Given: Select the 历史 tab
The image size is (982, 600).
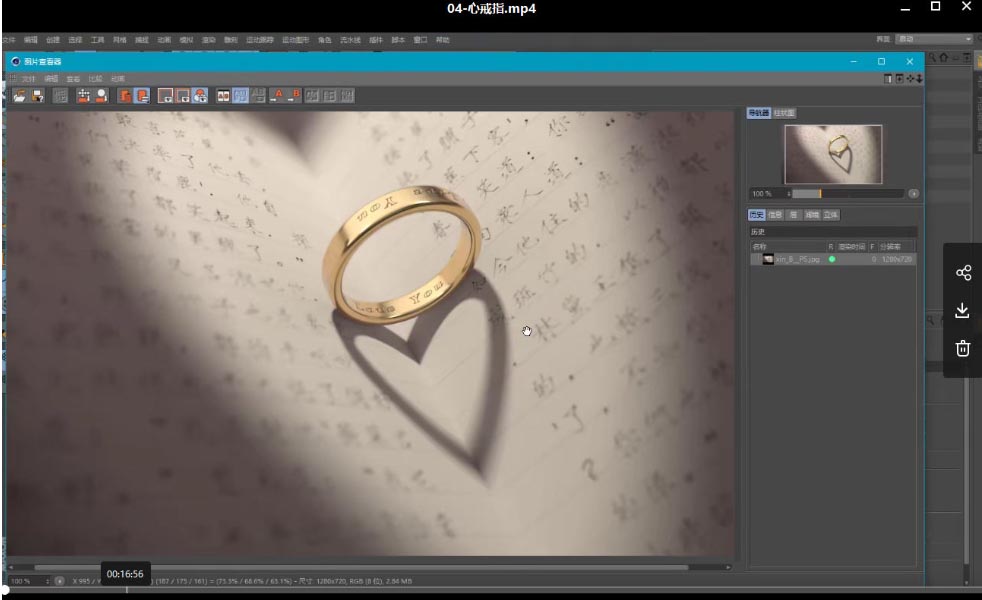Looking at the screenshot, I should (757, 215).
